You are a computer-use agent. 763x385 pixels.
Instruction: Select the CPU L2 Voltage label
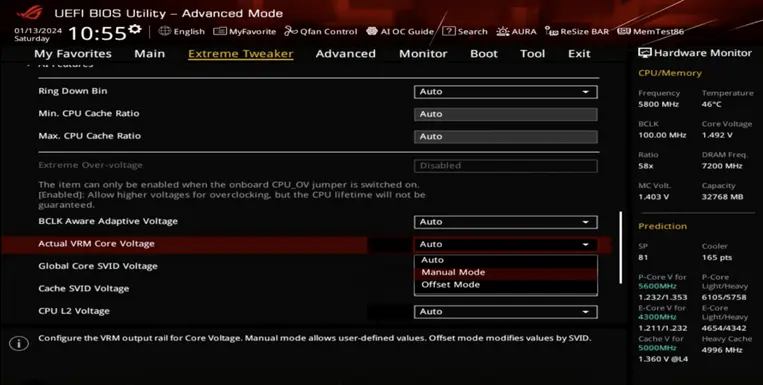click(x=74, y=311)
